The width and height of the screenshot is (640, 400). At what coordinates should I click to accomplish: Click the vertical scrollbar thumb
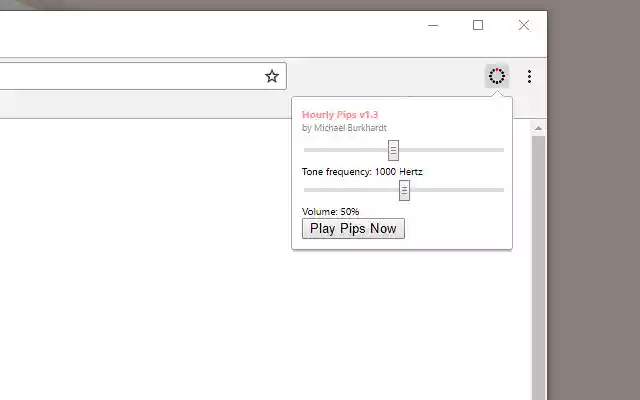coord(538,268)
